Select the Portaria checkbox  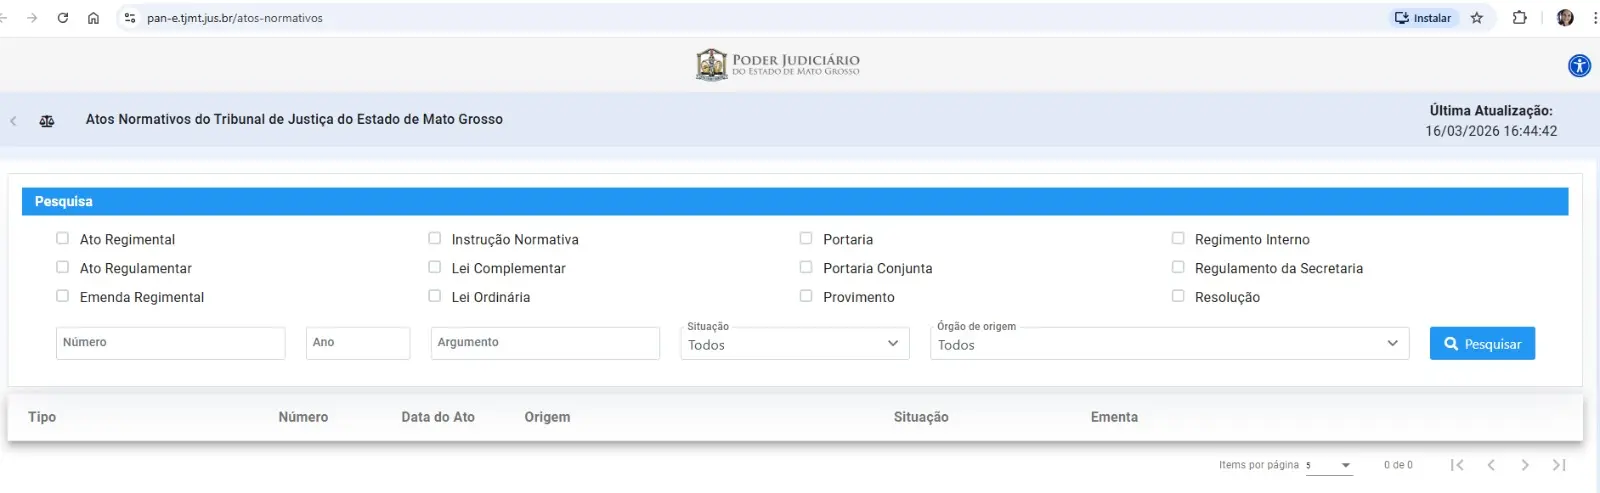tap(806, 238)
